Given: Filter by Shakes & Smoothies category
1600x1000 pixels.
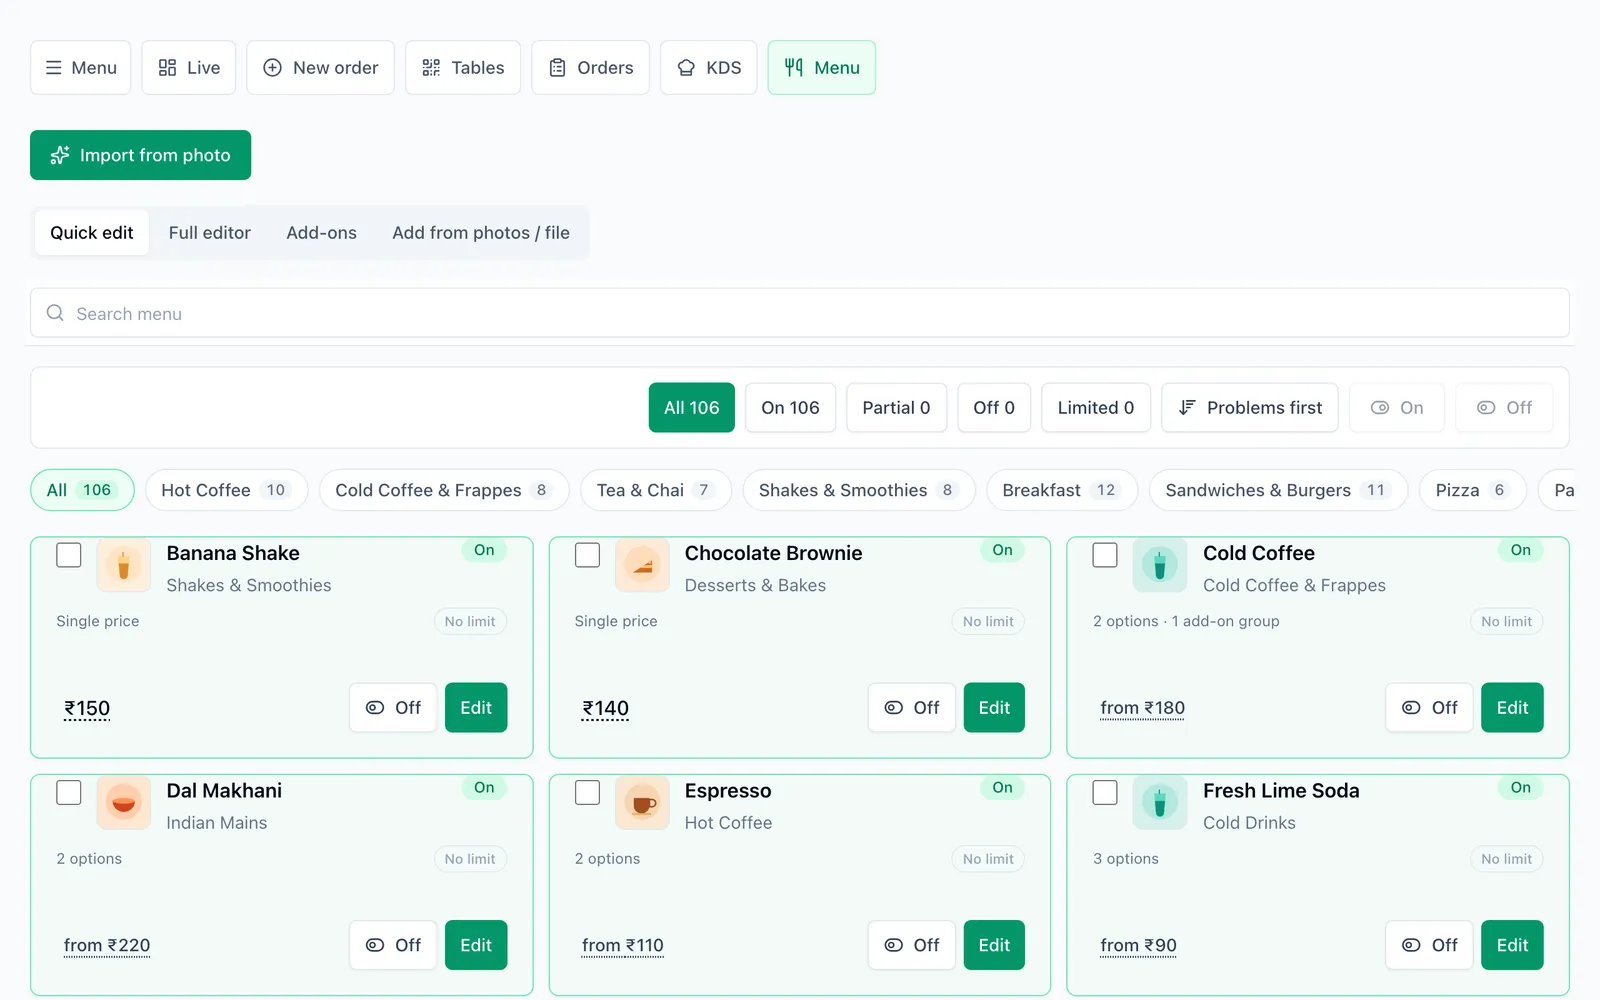Looking at the screenshot, I should coord(858,490).
